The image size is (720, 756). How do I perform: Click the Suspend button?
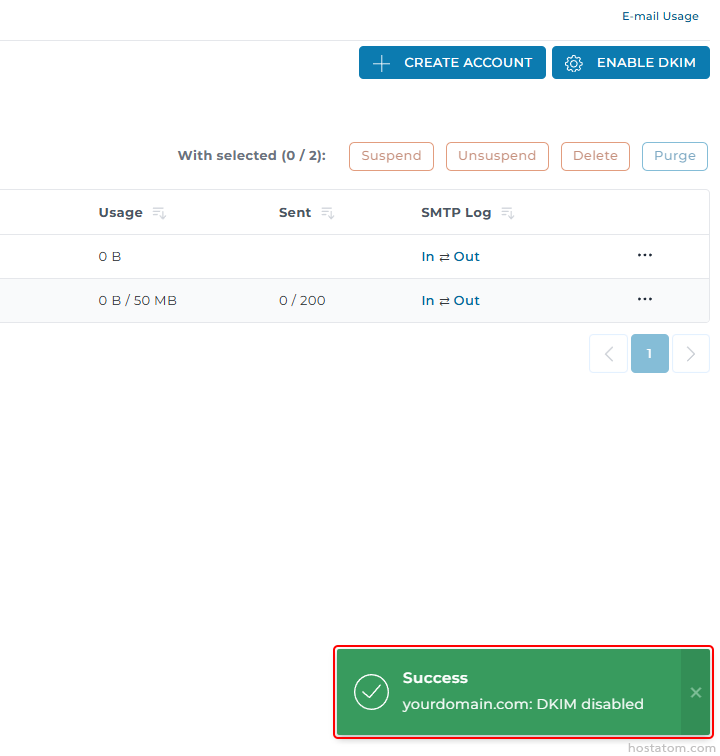[391, 156]
